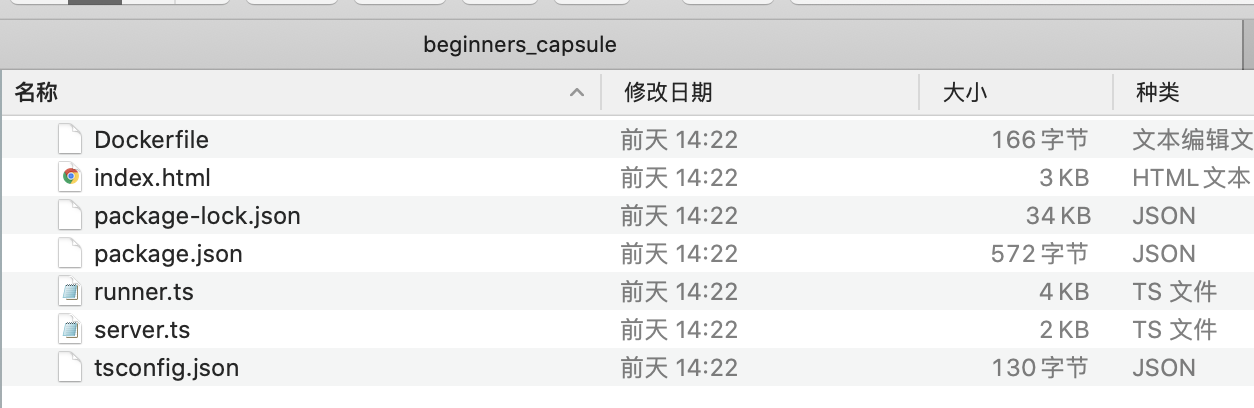Click the server.ts modified date cell
The height and width of the screenshot is (408, 1254).
(679, 329)
